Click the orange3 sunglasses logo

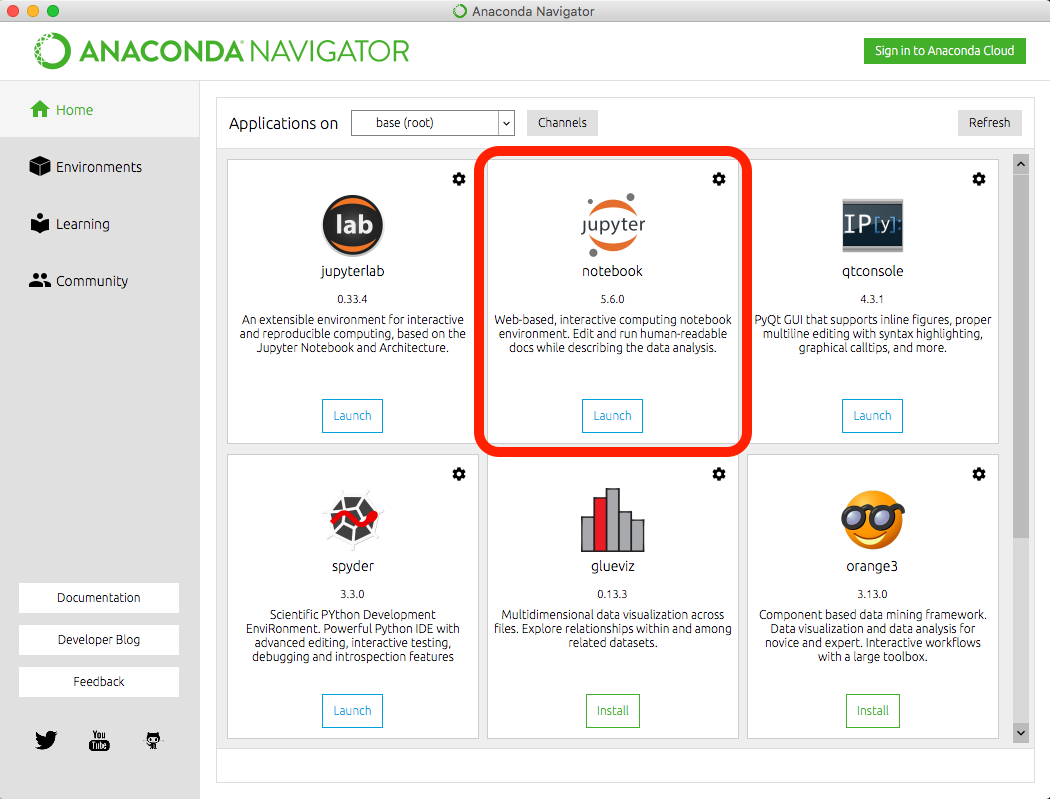pyautogui.click(x=872, y=520)
